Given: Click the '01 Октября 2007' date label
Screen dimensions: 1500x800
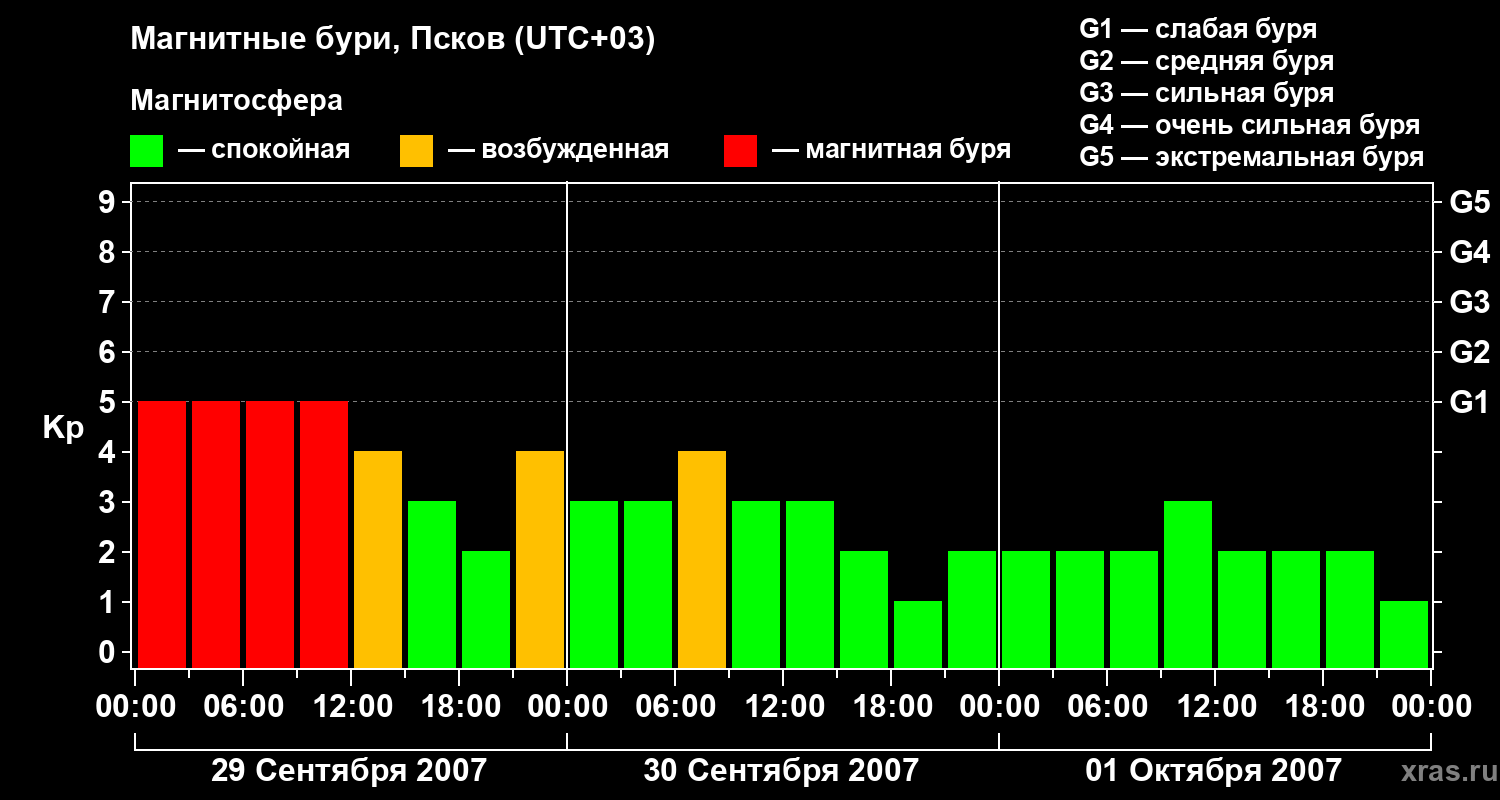Looking at the screenshot, I should [1213, 771].
